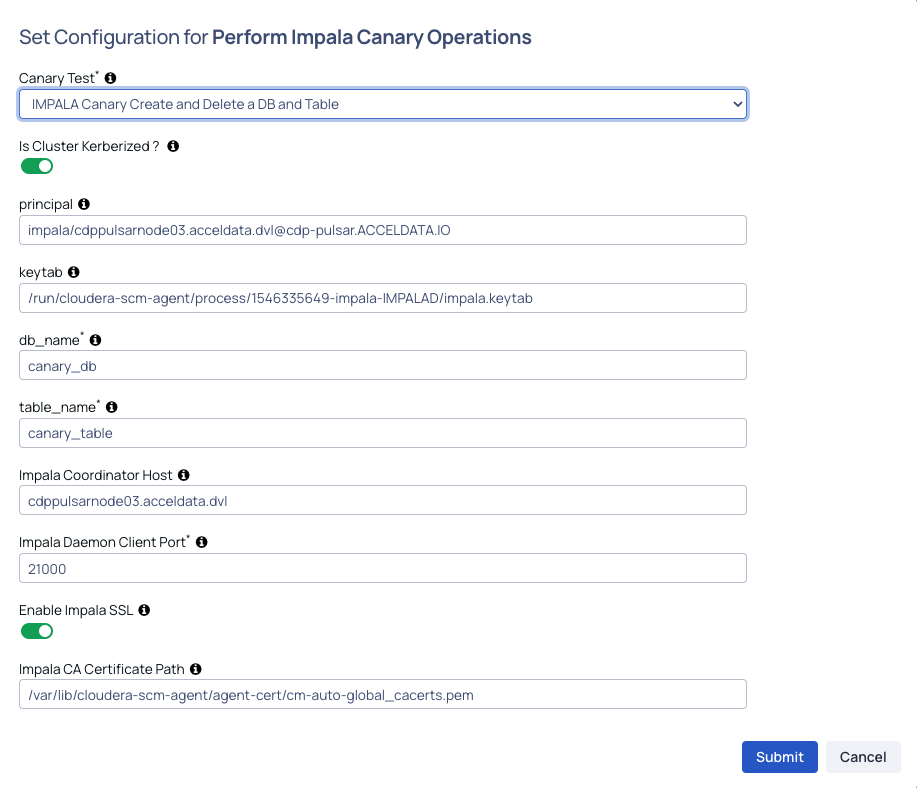Click info icon beside Enable Impala SSL
Screen dimensions: 917x788
144,610
